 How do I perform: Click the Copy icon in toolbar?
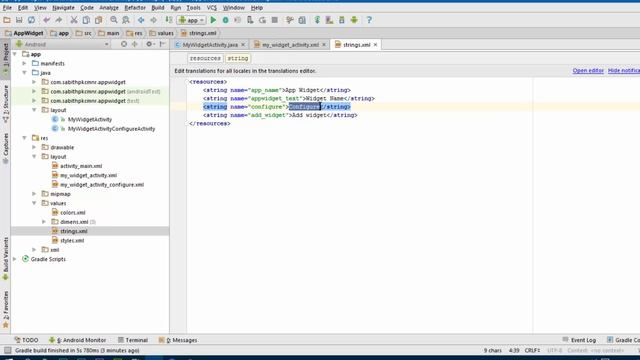pyautogui.click(x=86, y=20)
